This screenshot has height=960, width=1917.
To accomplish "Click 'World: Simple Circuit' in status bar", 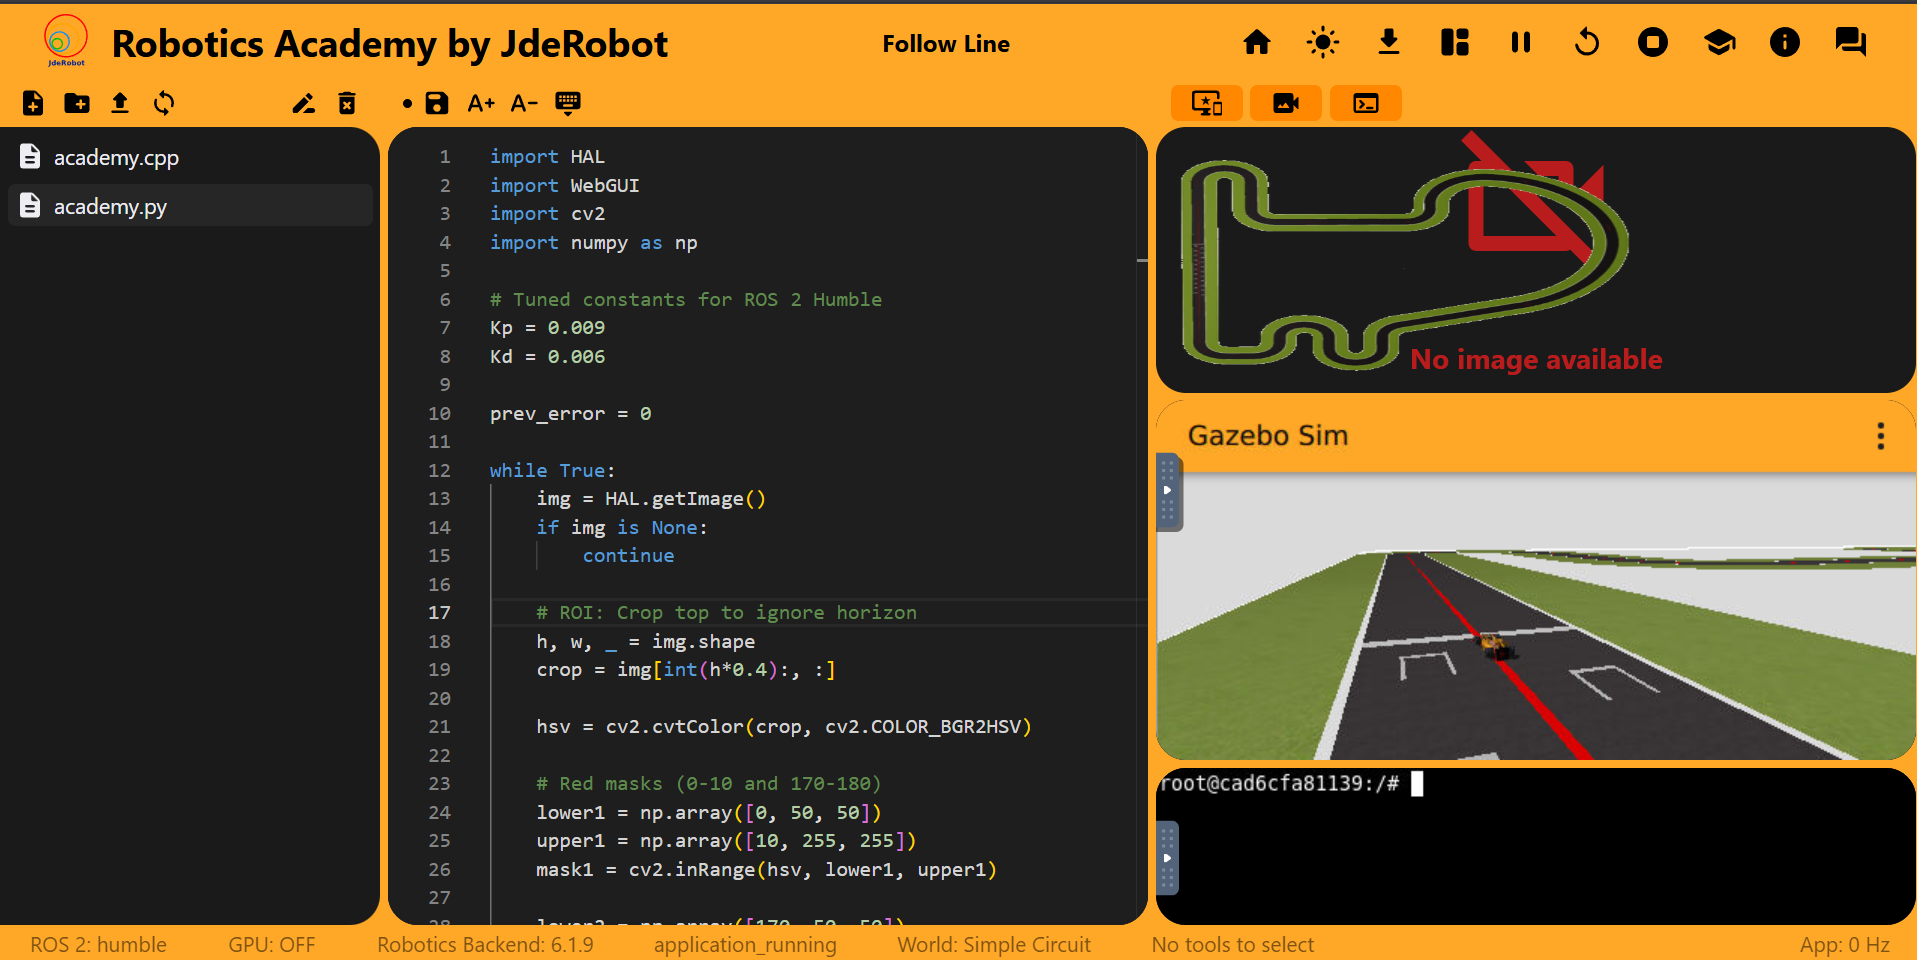I will 994,945.
